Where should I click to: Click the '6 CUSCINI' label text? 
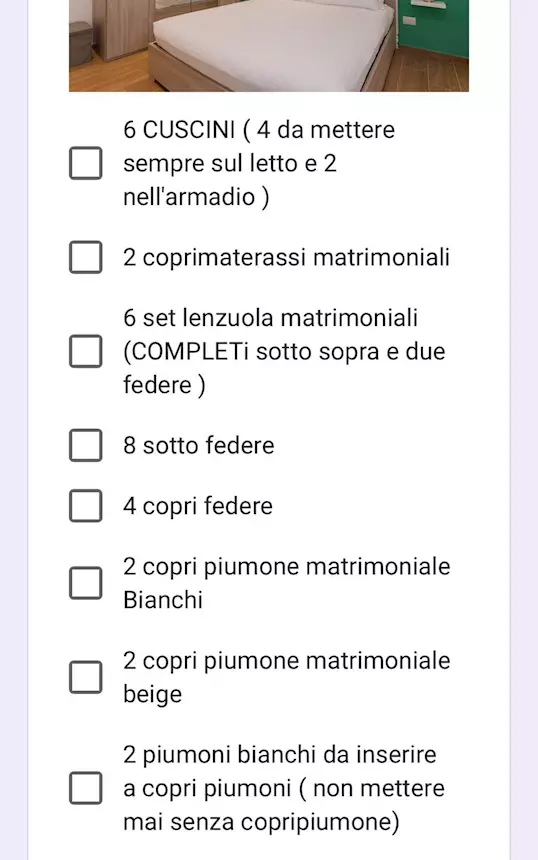179,130
